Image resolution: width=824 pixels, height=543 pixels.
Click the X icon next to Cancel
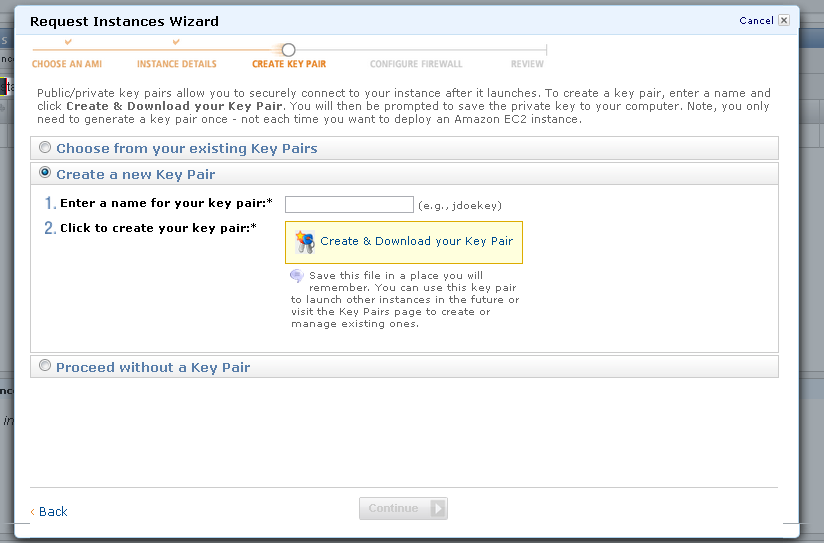coord(784,21)
